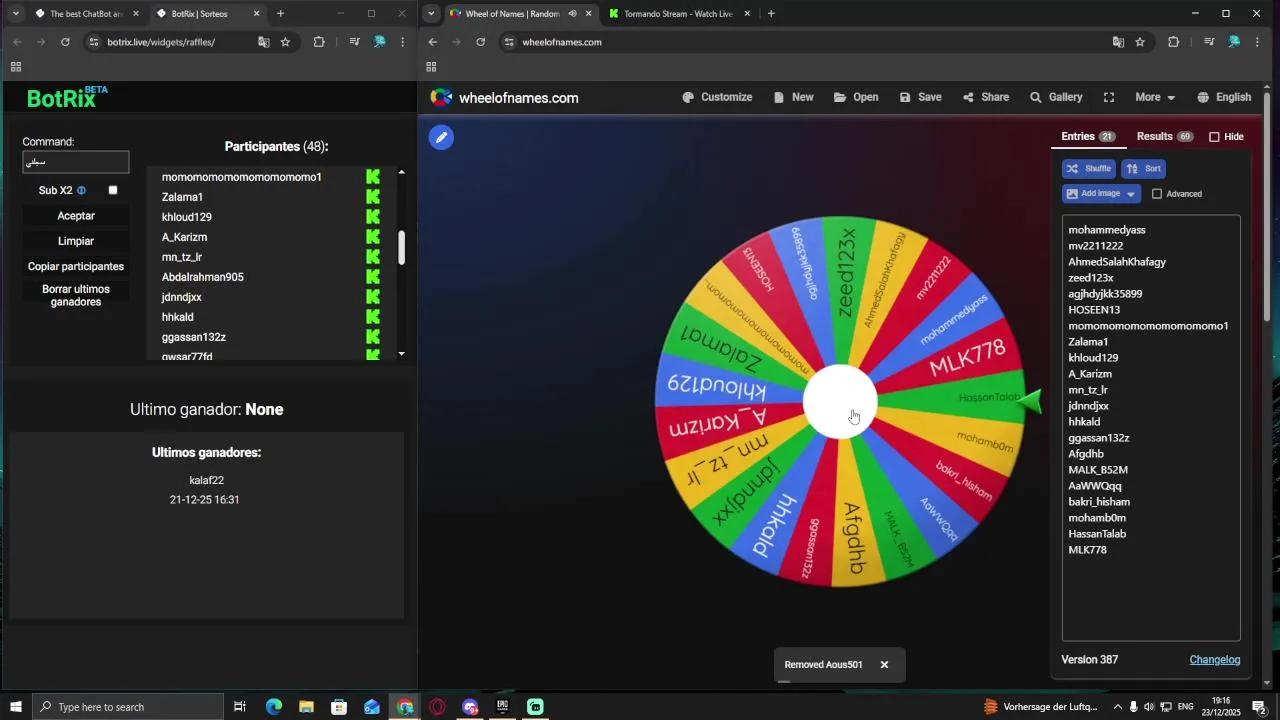Toggle the Hide checkbox
Screen dimensions: 1280x720
pos(1214,137)
